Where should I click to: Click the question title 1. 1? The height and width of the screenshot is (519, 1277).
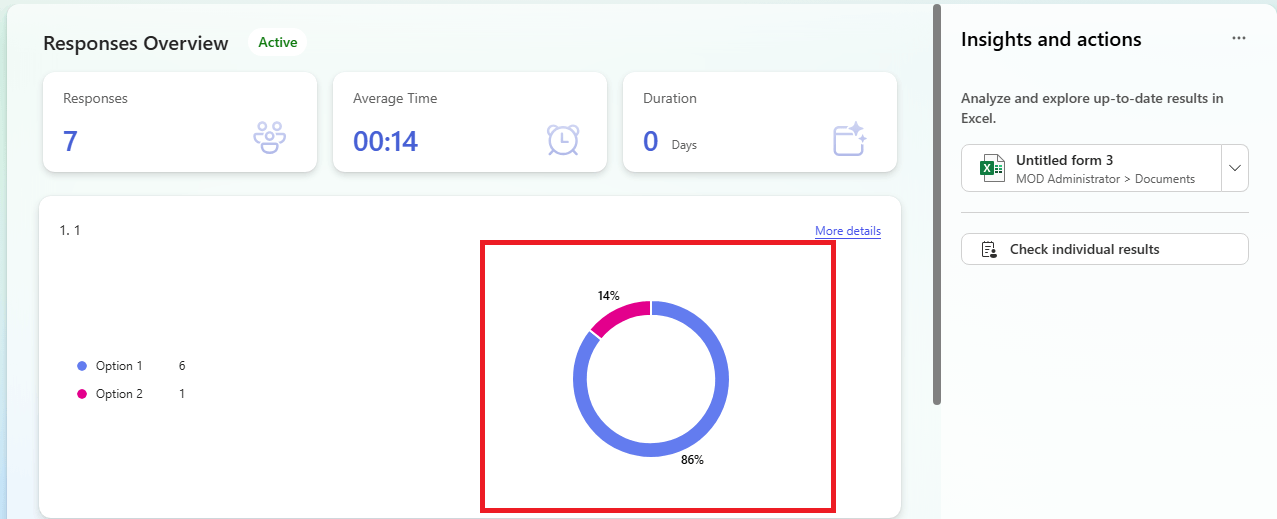click(x=70, y=230)
